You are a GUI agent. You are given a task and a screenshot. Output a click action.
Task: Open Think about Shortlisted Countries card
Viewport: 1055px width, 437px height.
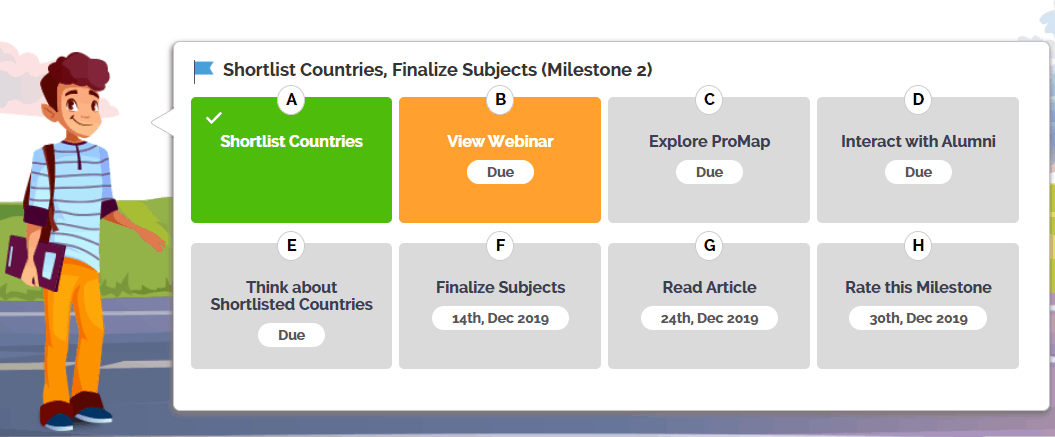[291, 306]
